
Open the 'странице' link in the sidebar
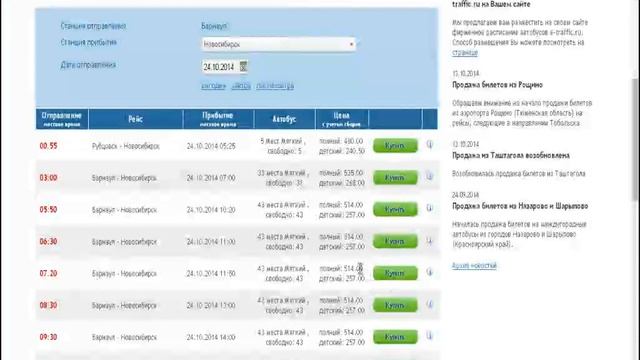[x=464, y=53]
